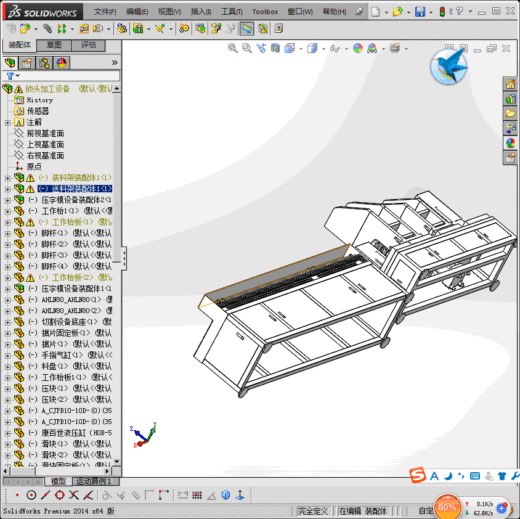This screenshot has width=520, height=519.
Task: Open the PropertyManager tab icon
Action: pyautogui.click(x=27, y=63)
